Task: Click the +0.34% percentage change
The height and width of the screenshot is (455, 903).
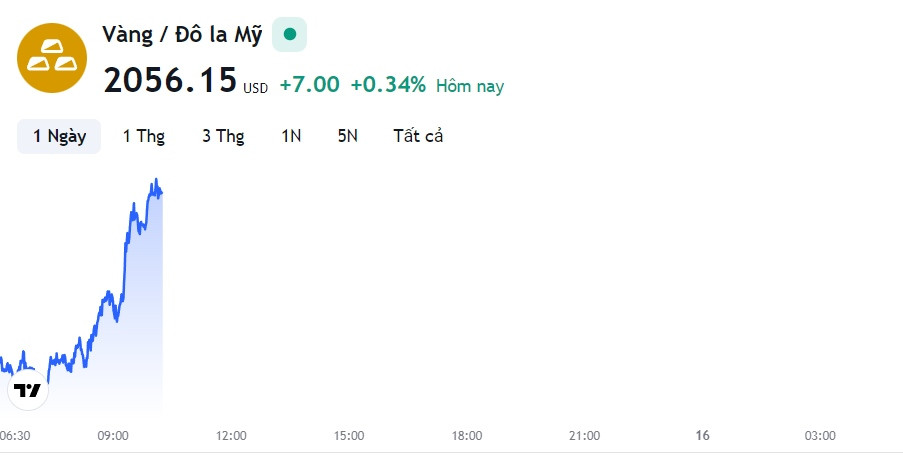Action: tap(388, 85)
